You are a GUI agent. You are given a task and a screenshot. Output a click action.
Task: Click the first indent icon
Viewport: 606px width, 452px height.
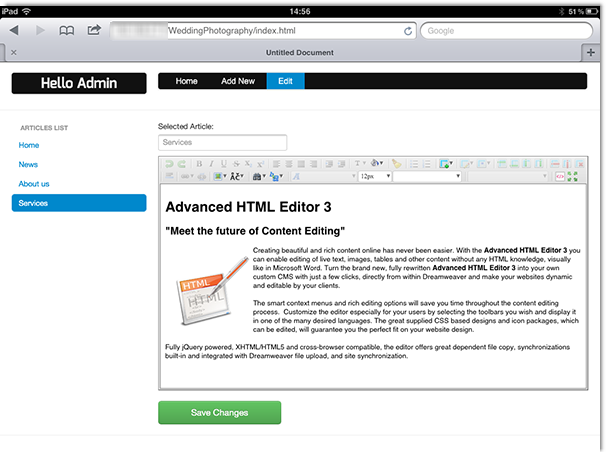click(329, 164)
